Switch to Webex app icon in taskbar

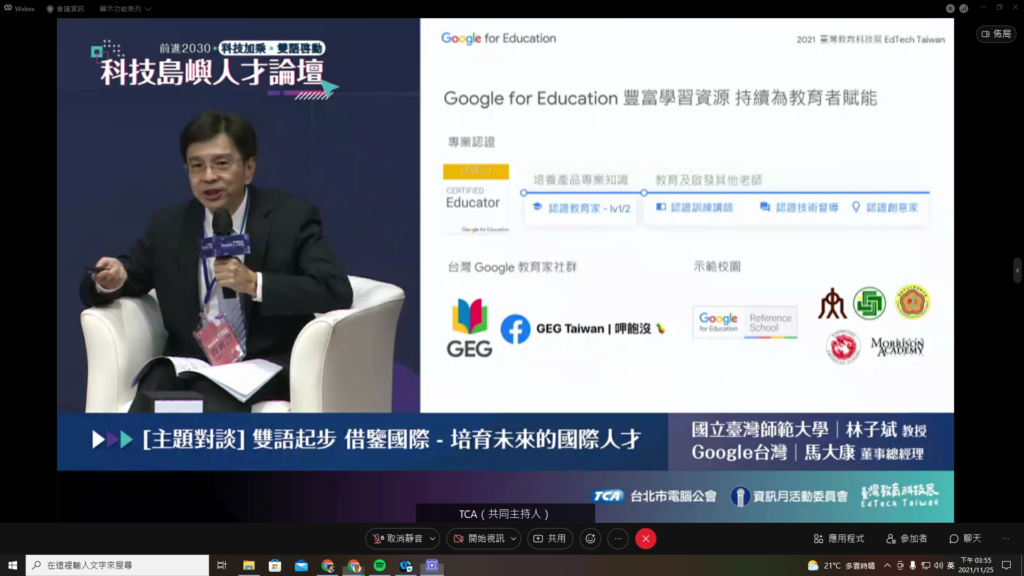pyautogui.click(x=406, y=566)
